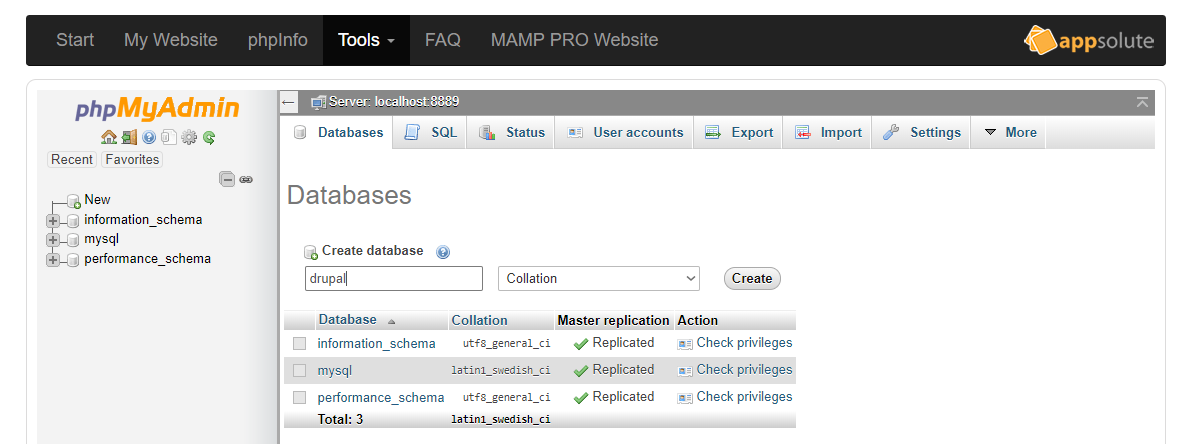Open the Collation dropdown
The height and width of the screenshot is (444, 1202).
click(x=598, y=278)
